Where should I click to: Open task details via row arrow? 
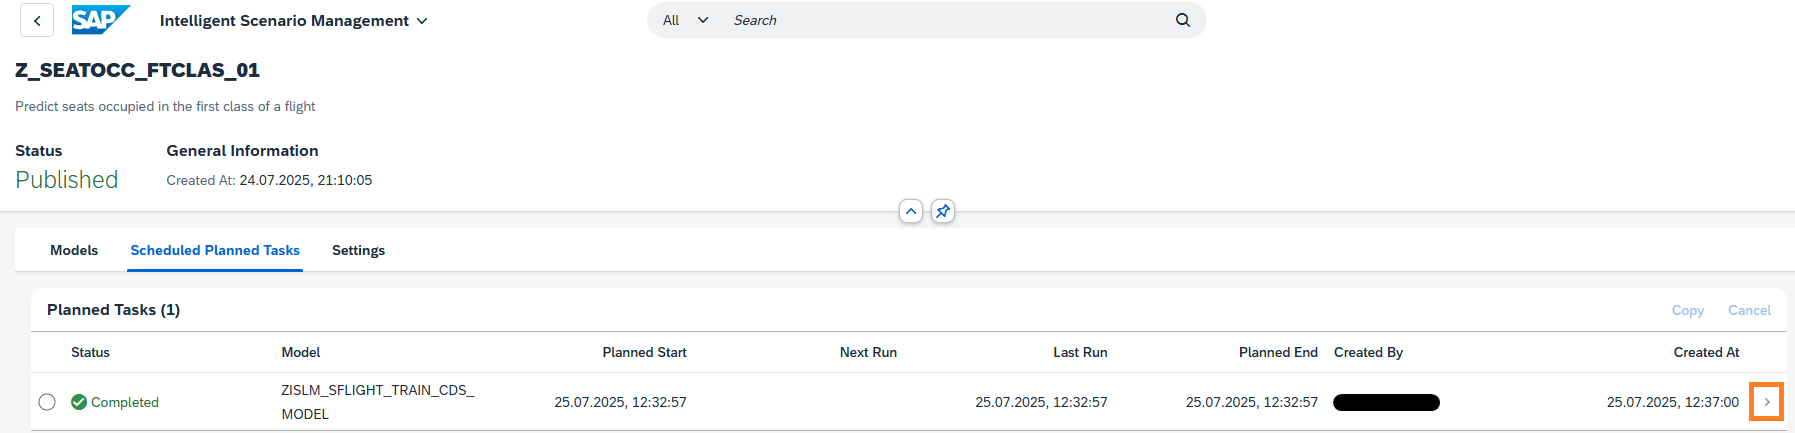1766,402
